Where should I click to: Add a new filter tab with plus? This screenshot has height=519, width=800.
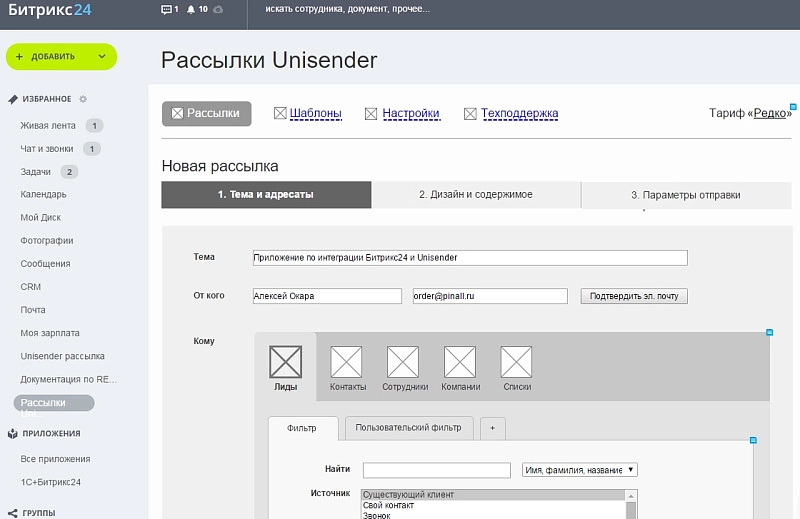[x=493, y=428]
